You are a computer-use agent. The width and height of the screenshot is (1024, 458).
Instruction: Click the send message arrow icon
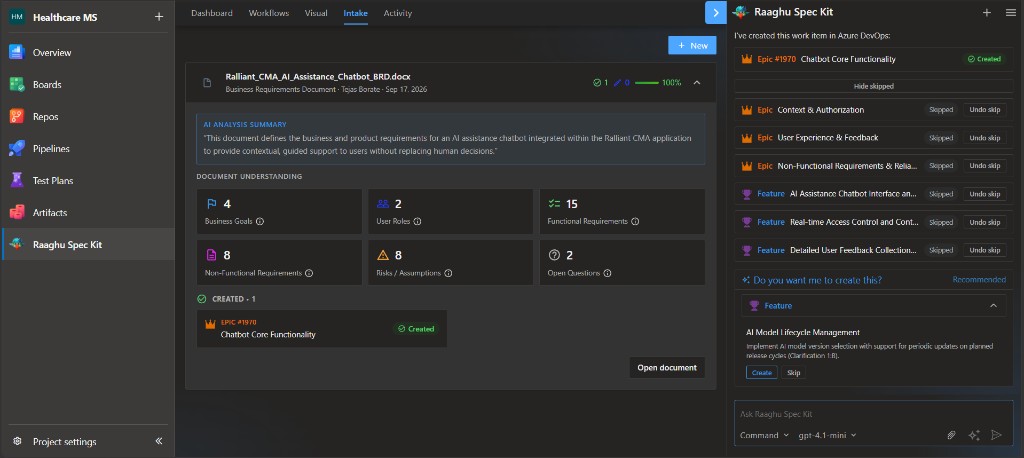996,434
